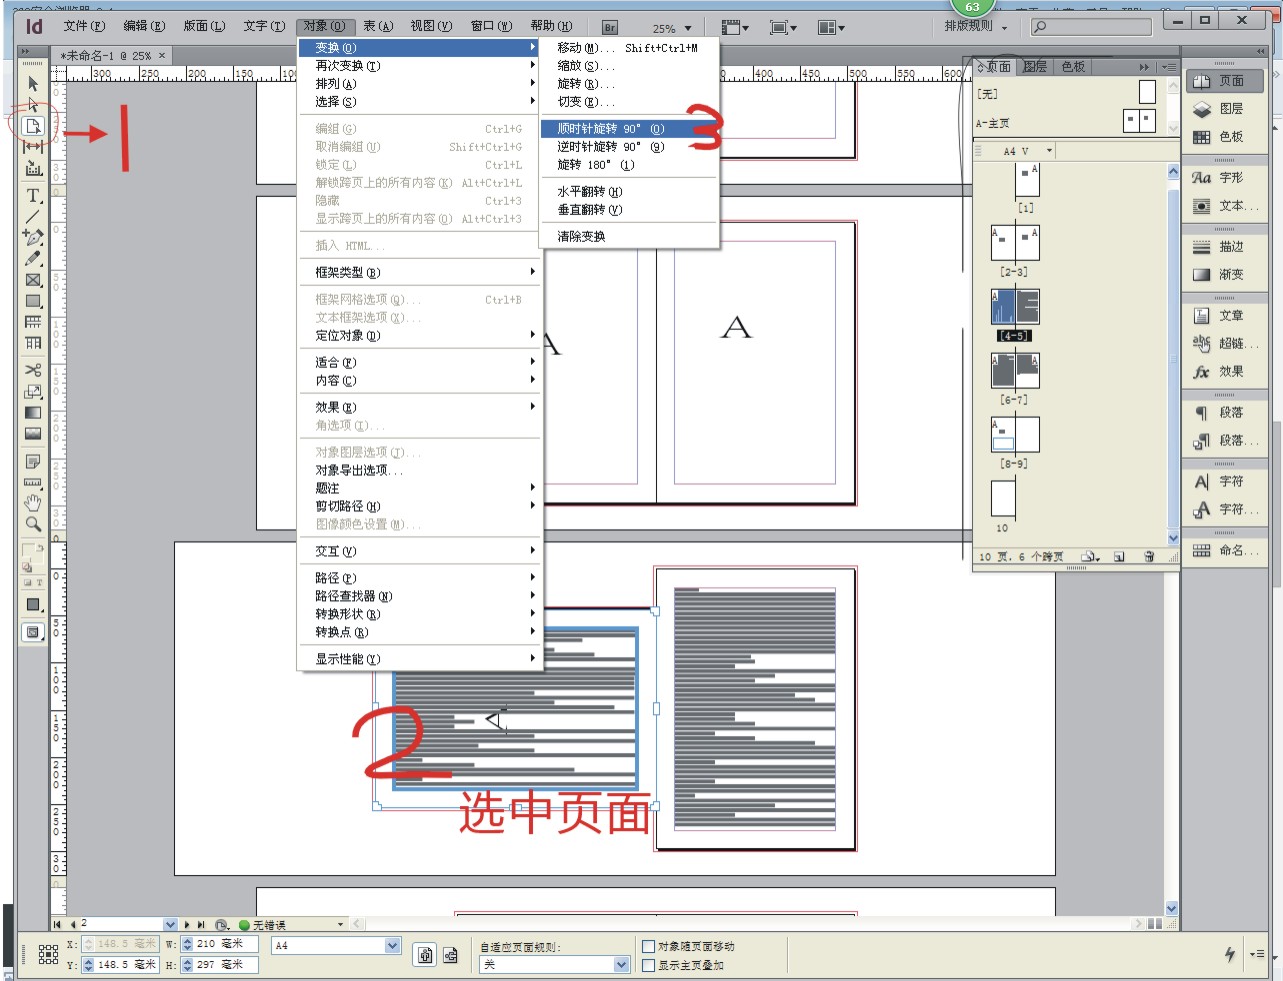The height and width of the screenshot is (981, 1283).
Task: Pick the Scissors tool
Action: (33, 370)
